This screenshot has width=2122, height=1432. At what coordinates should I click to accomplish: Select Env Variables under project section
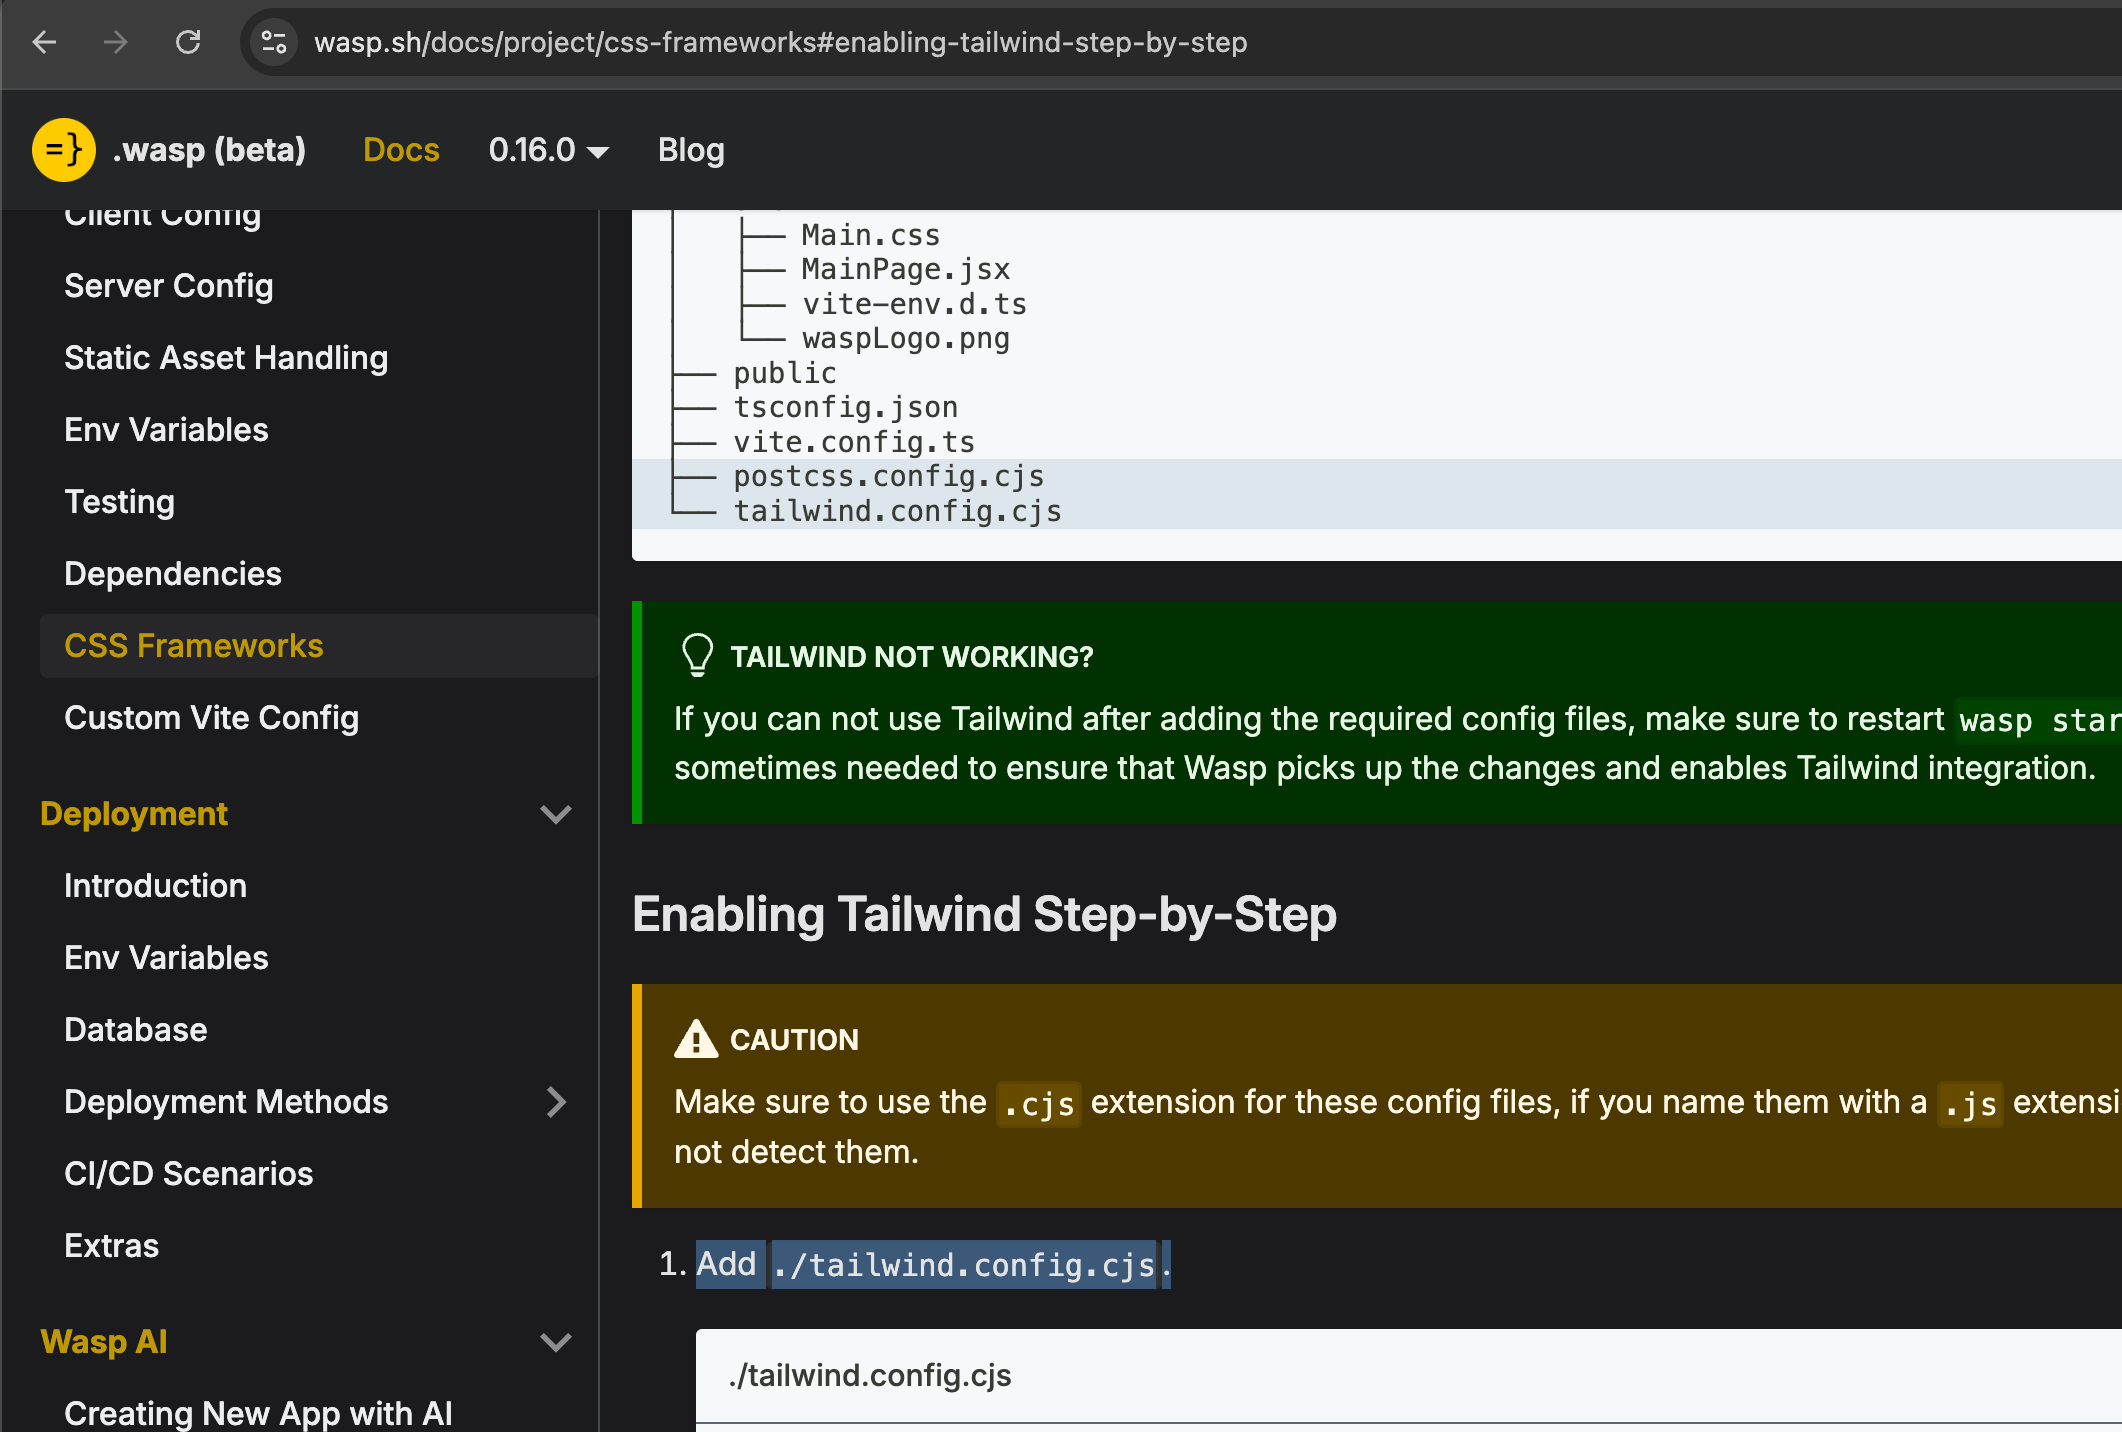(x=166, y=430)
